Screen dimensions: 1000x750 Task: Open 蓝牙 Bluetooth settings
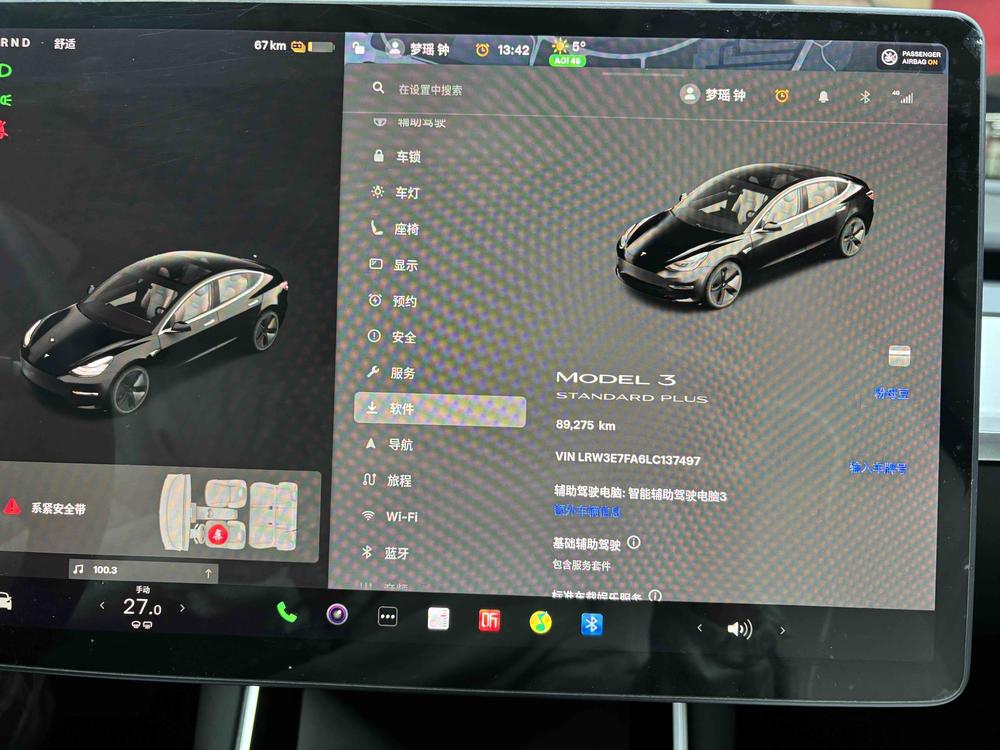[x=385, y=552]
